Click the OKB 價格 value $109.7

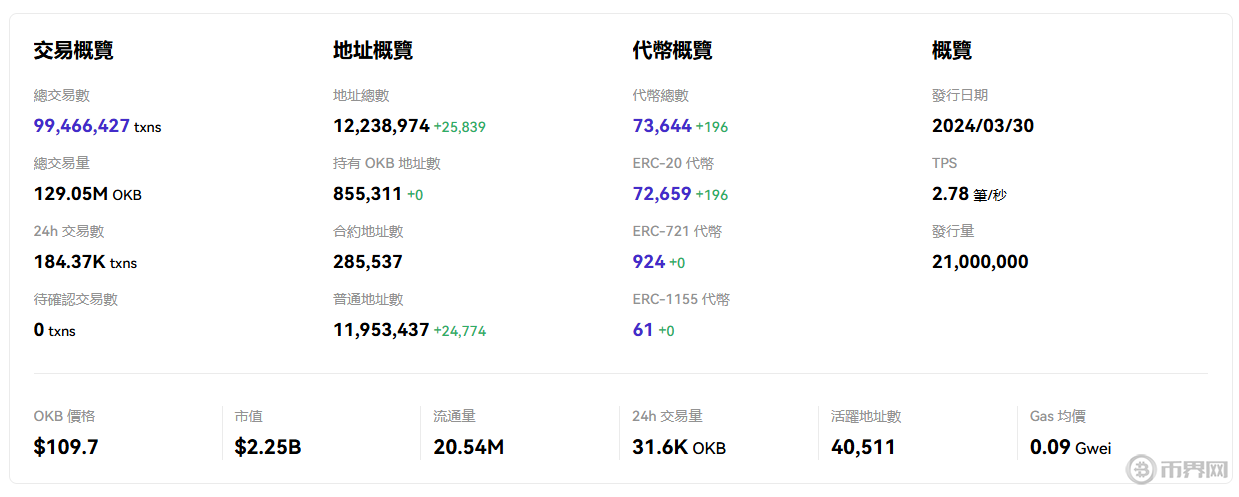click(66, 447)
